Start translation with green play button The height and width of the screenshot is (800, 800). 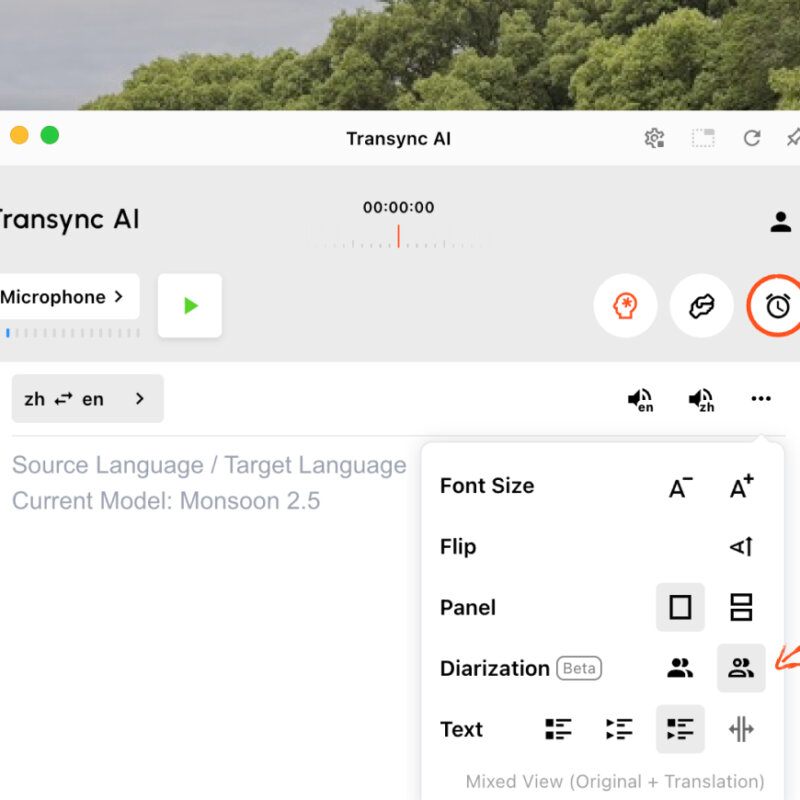pyautogui.click(x=190, y=306)
